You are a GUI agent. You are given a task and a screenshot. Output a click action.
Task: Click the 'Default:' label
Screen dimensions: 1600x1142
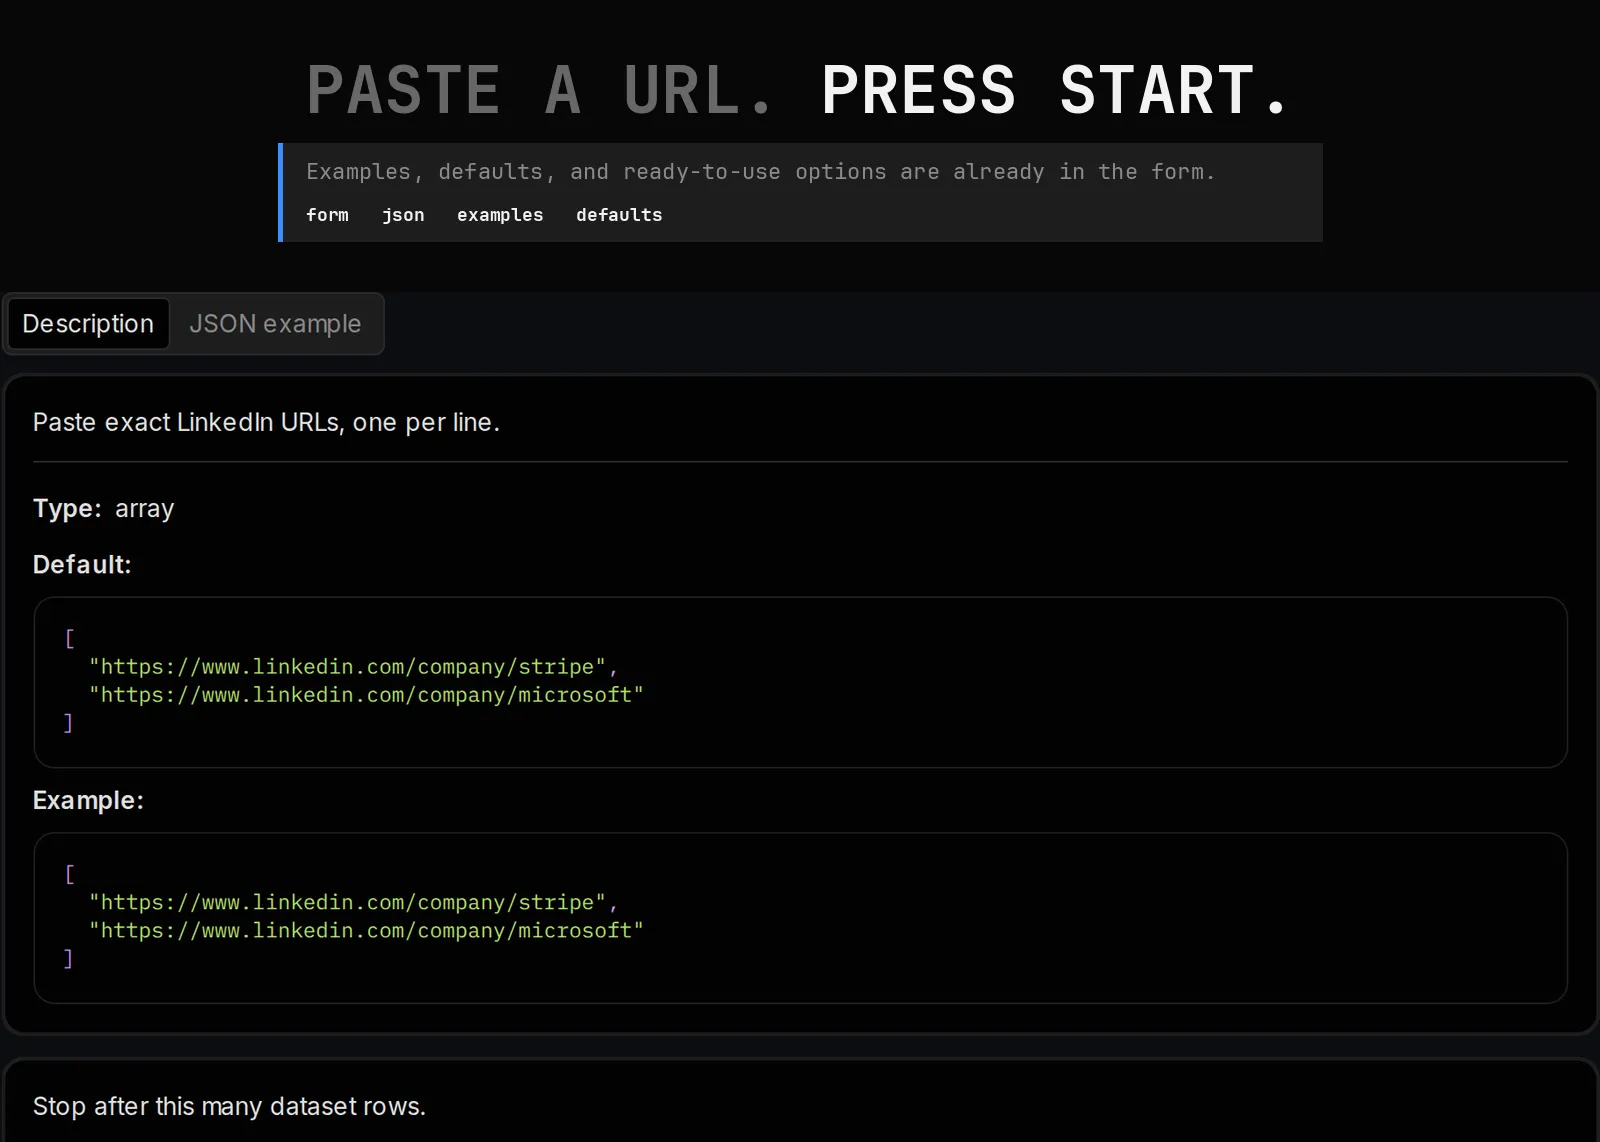click(82, 565)
